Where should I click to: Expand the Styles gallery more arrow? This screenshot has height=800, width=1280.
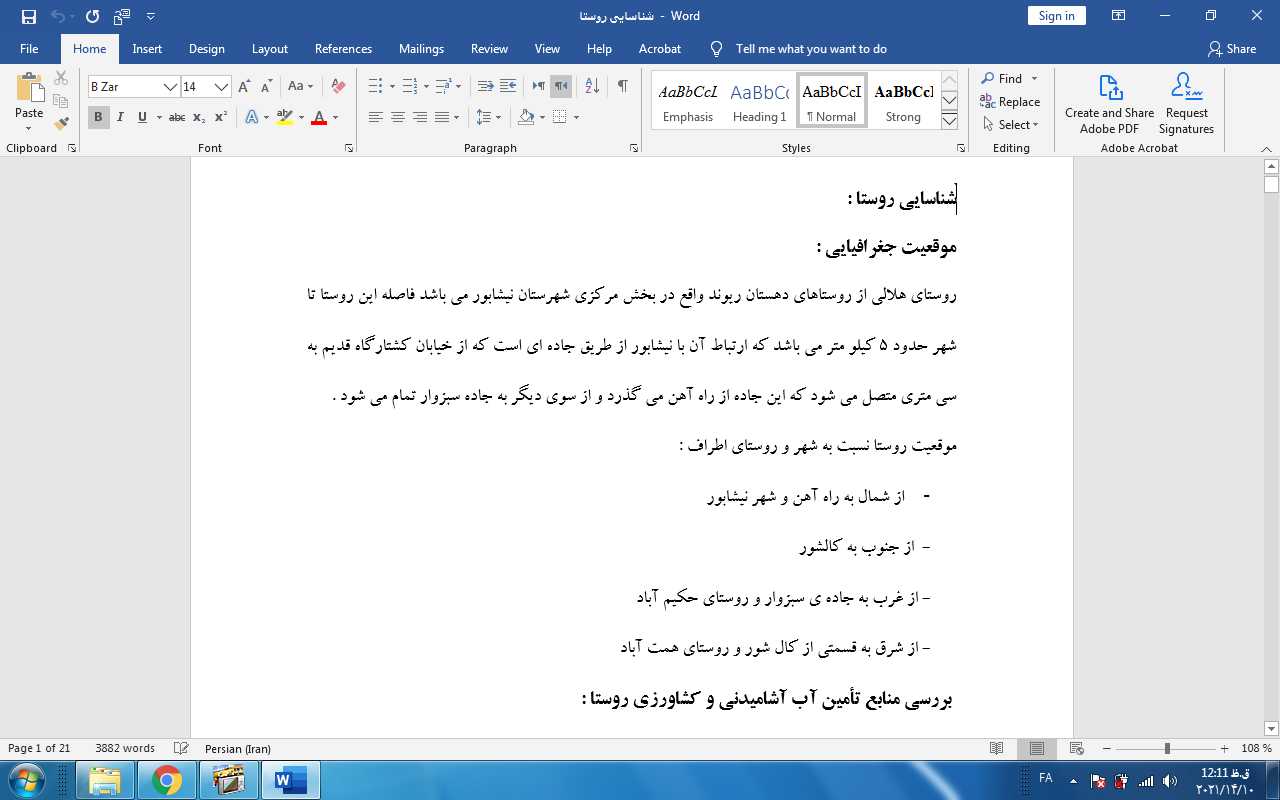(949, 121)
